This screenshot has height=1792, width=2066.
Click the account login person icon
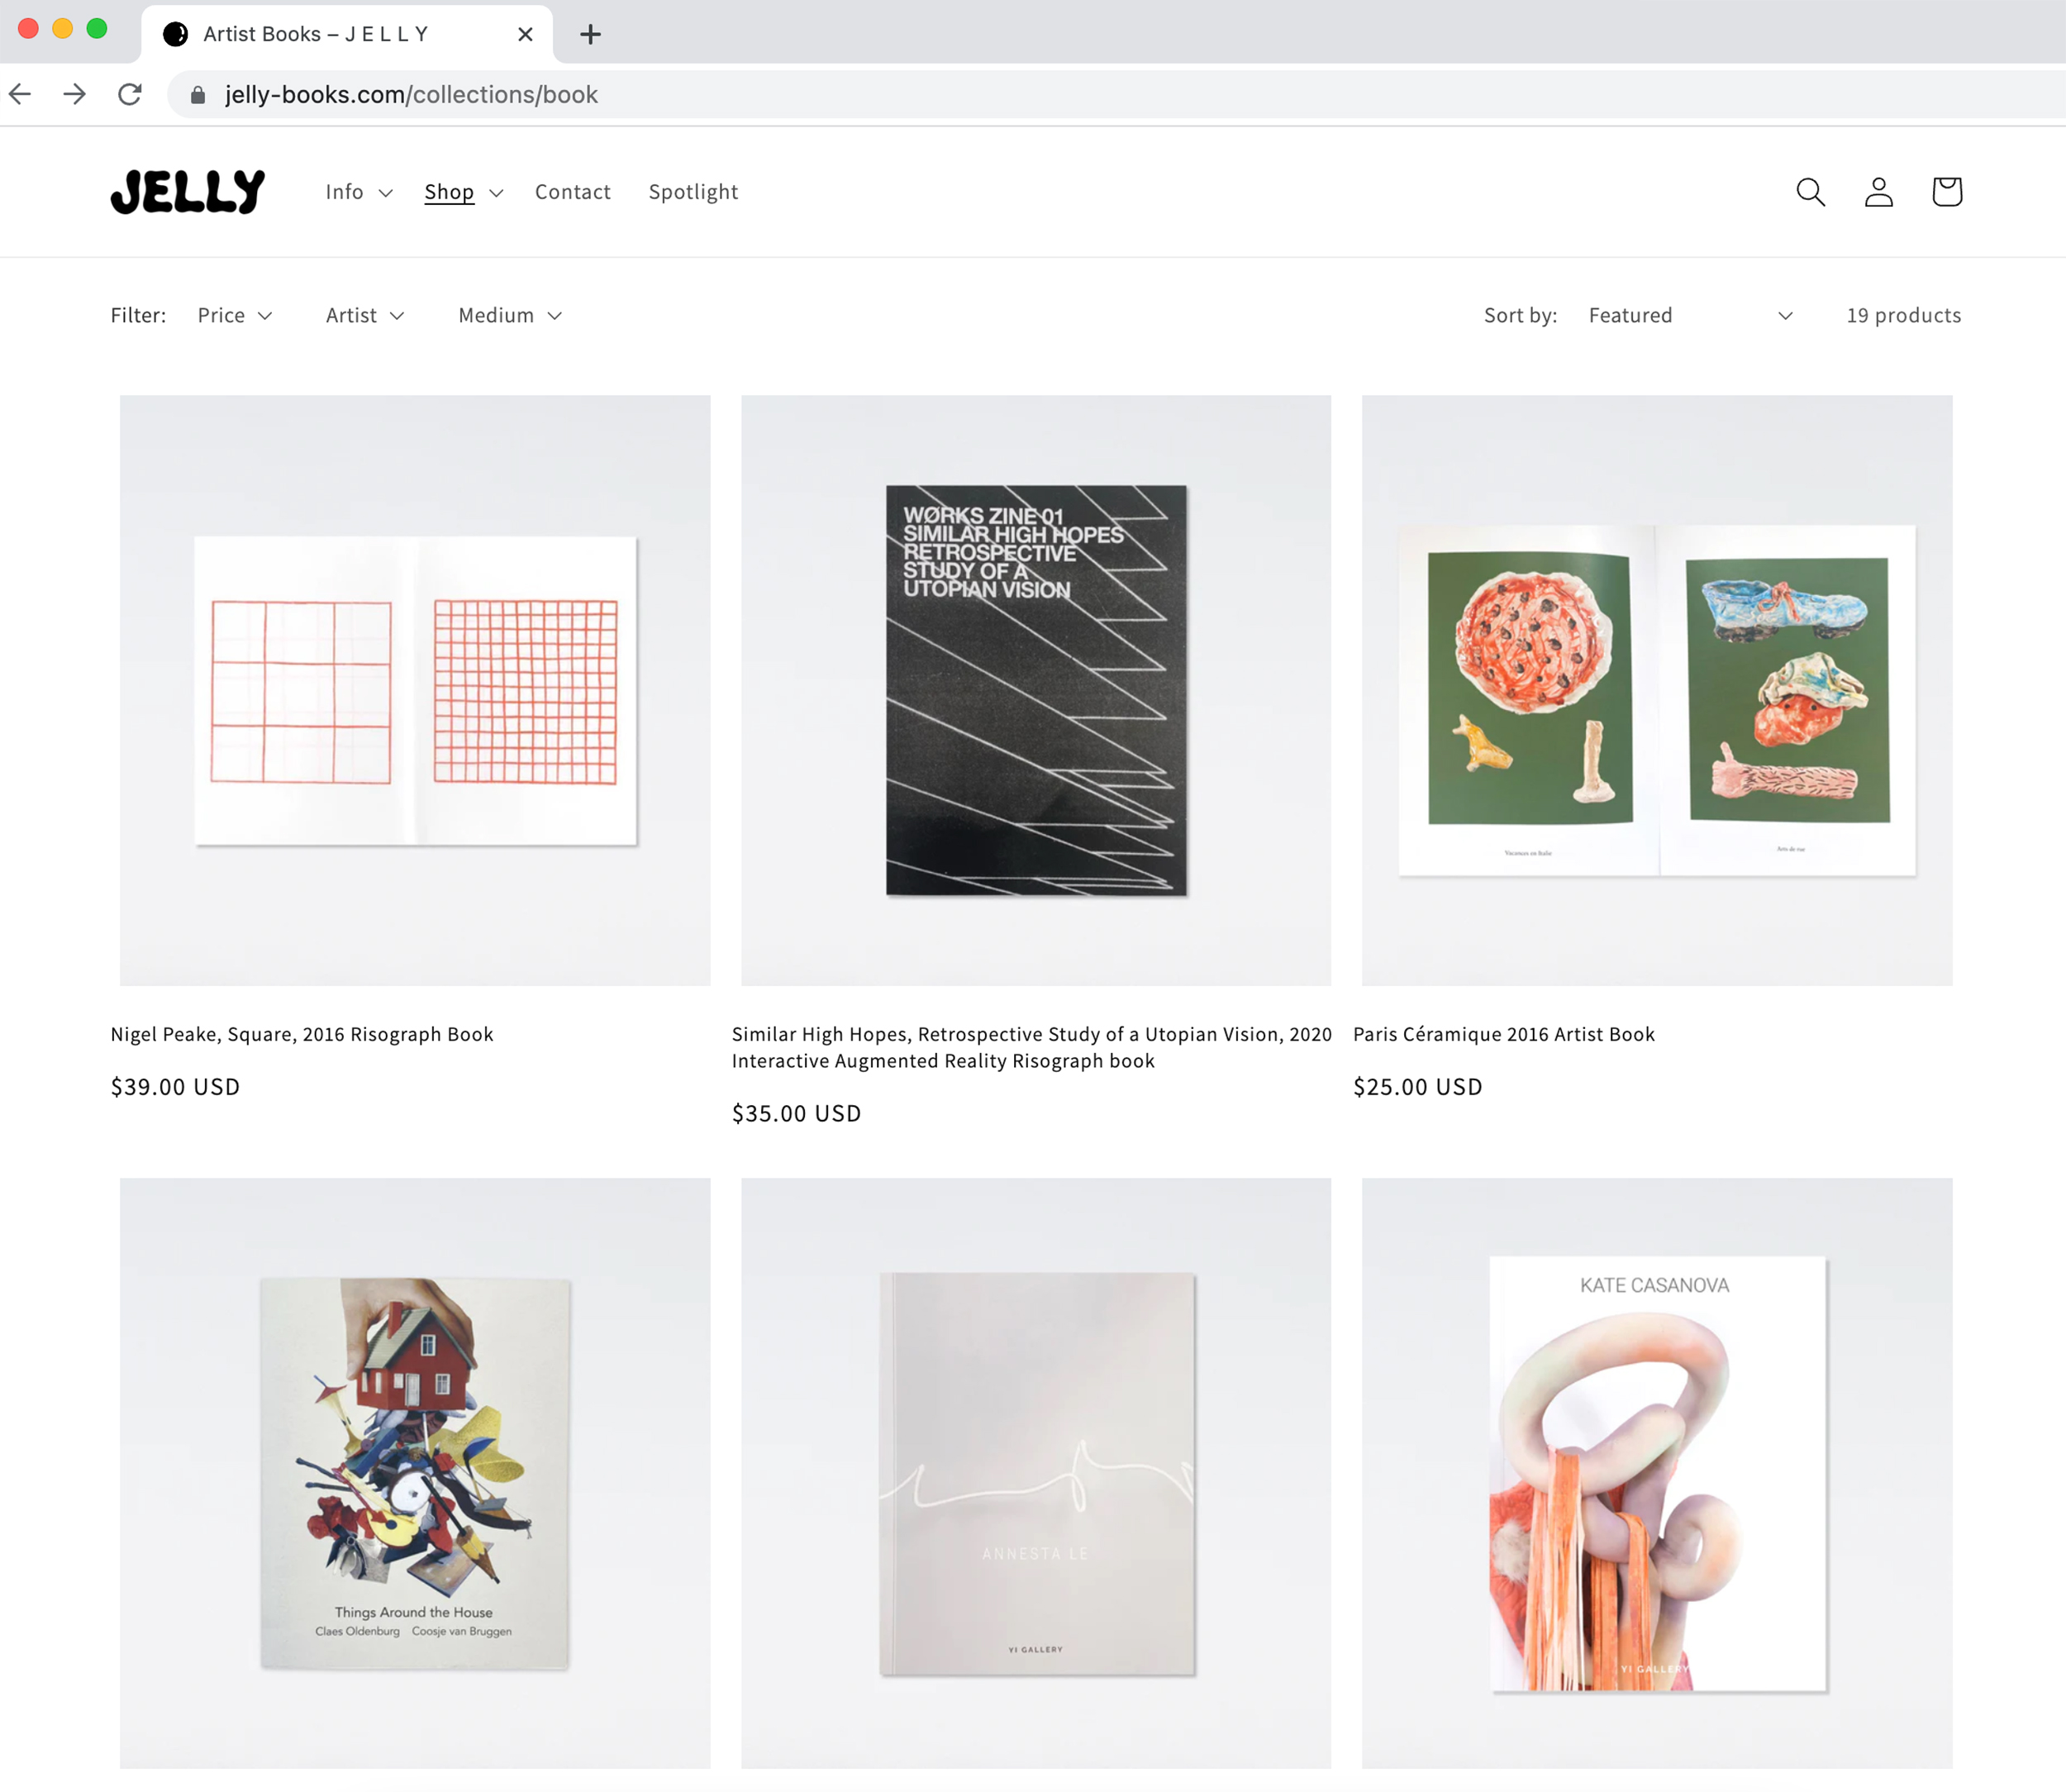tap(1878, 192)
